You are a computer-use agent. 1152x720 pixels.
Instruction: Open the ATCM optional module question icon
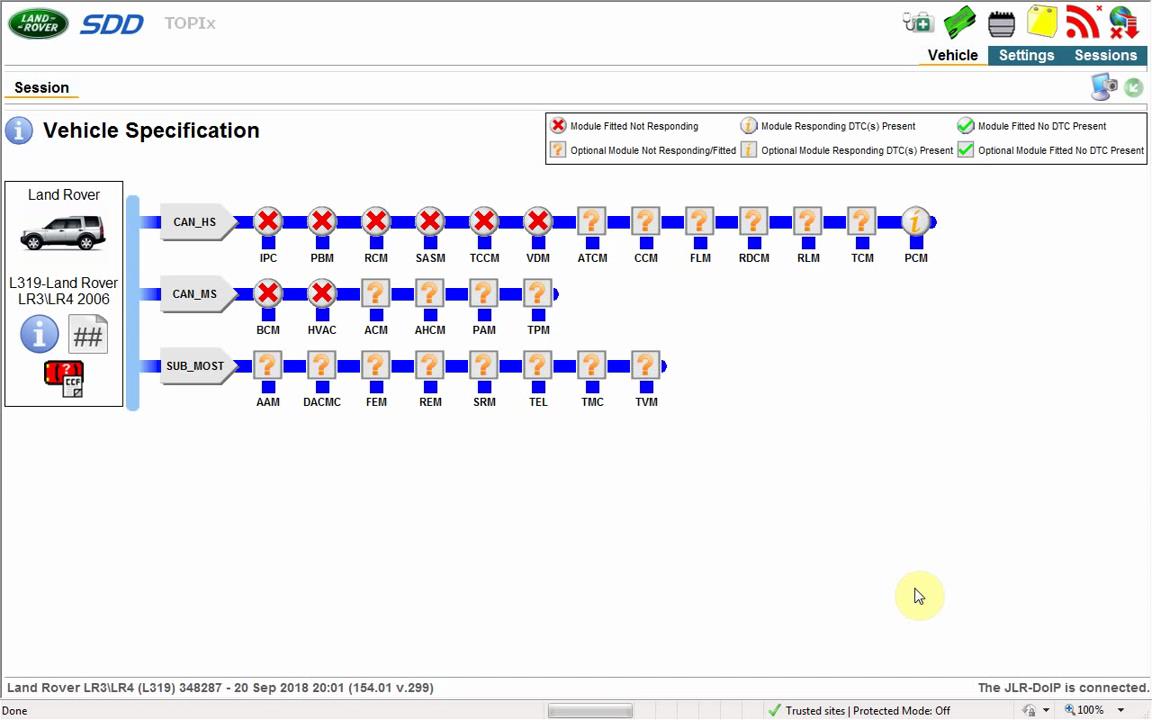[592, 221]
